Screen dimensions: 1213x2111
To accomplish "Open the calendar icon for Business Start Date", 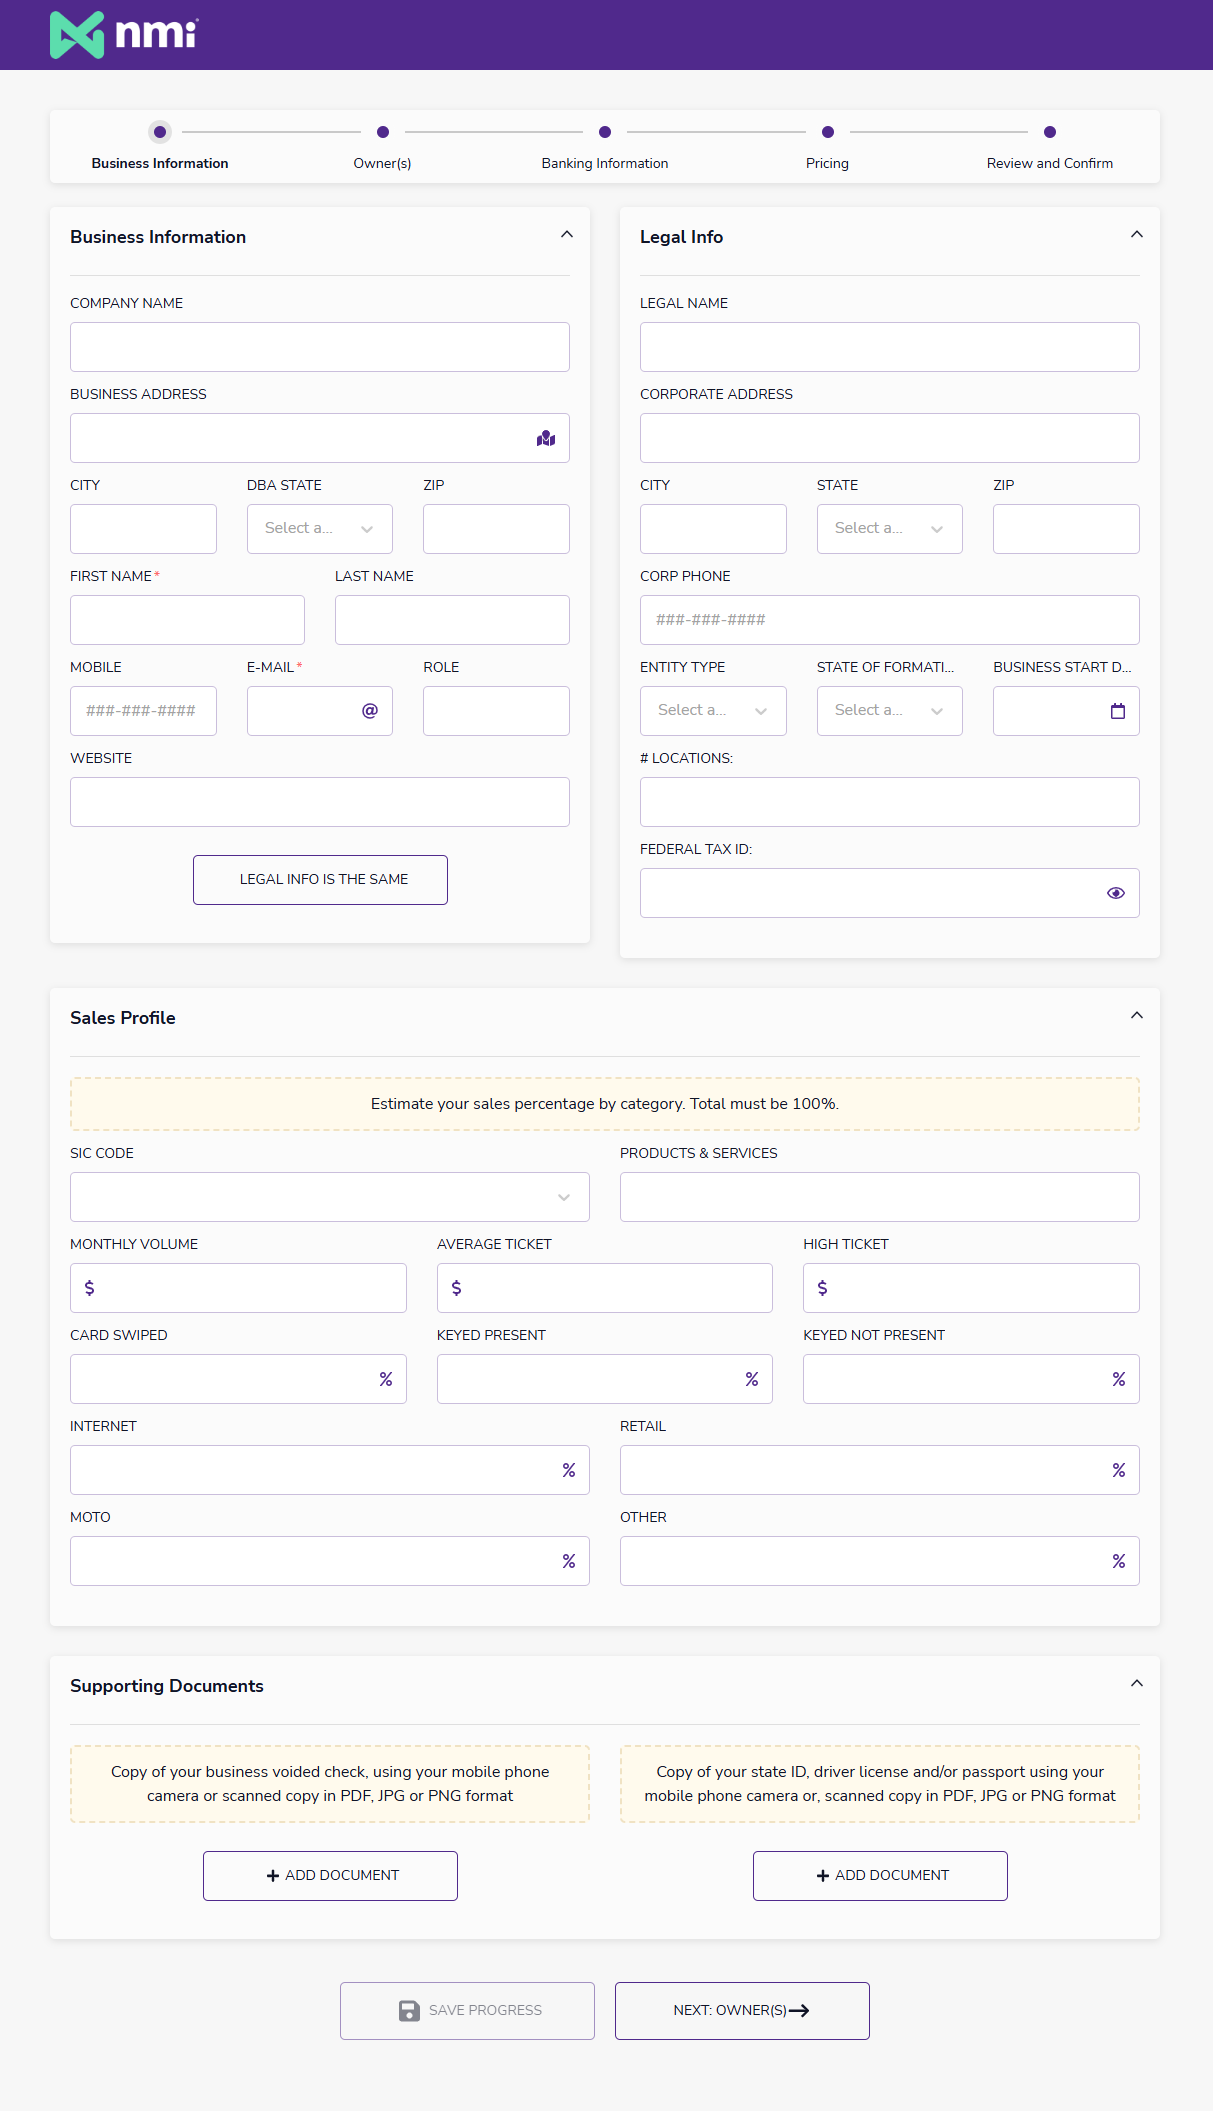I will click(1118, 711).
